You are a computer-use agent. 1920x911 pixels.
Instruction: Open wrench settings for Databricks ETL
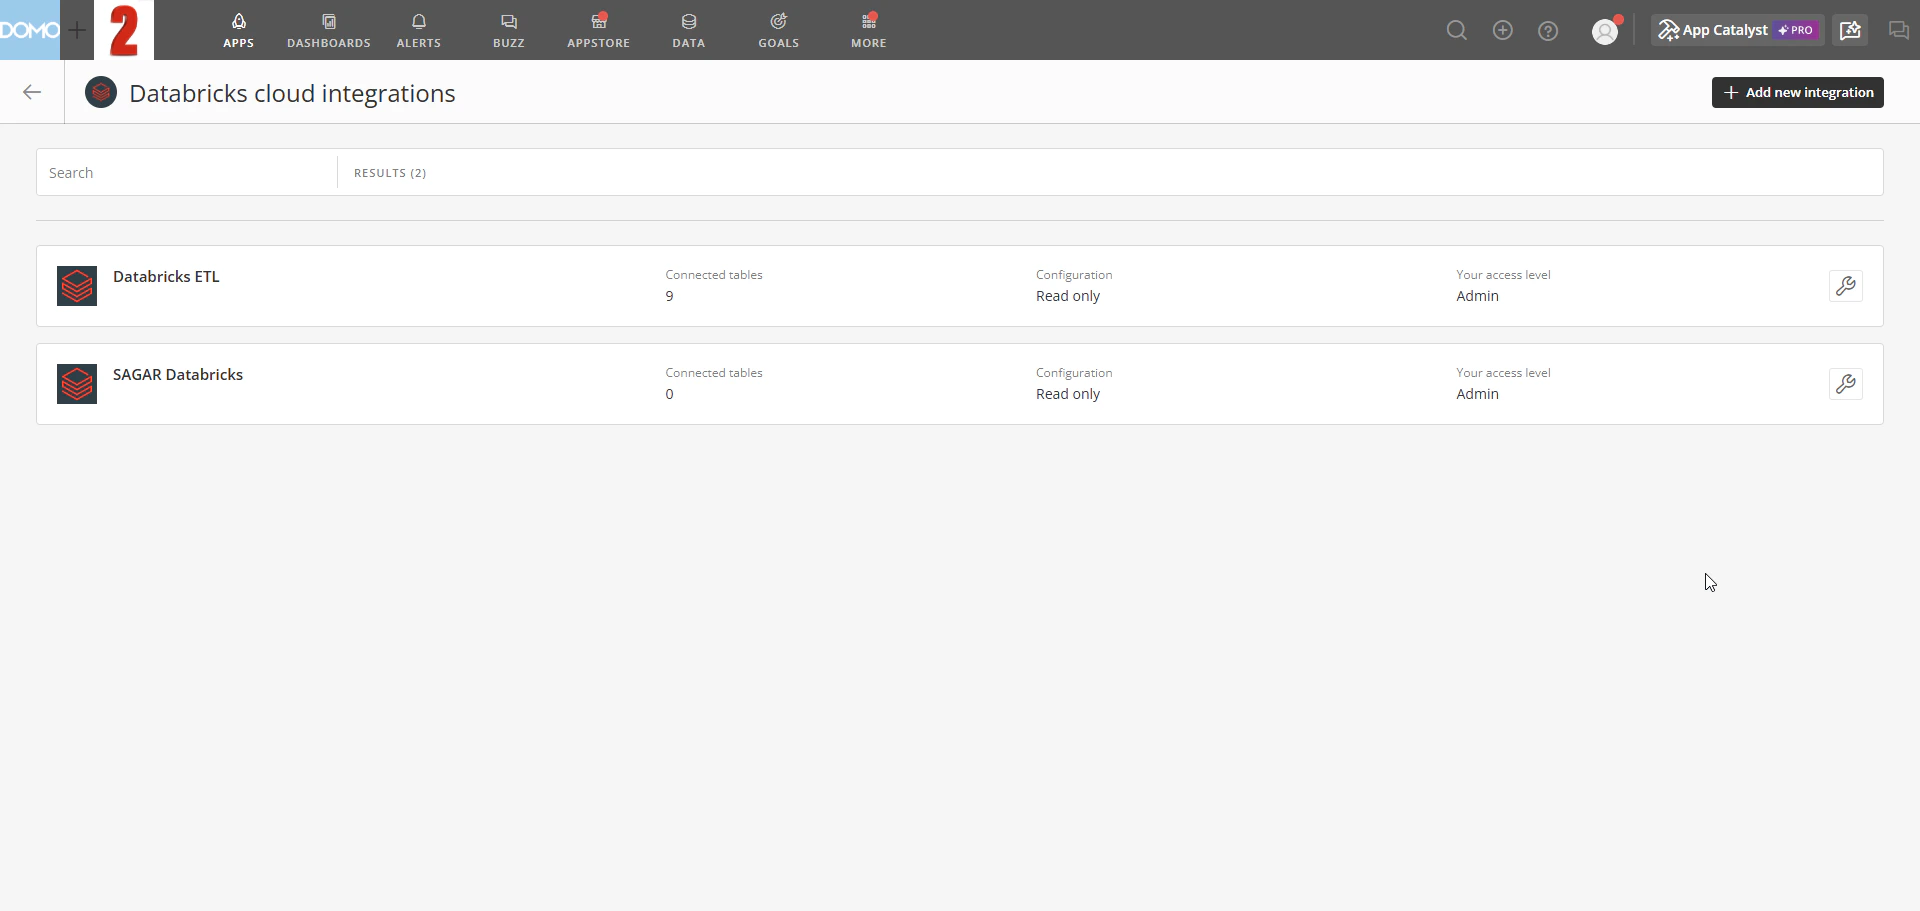1845,286
